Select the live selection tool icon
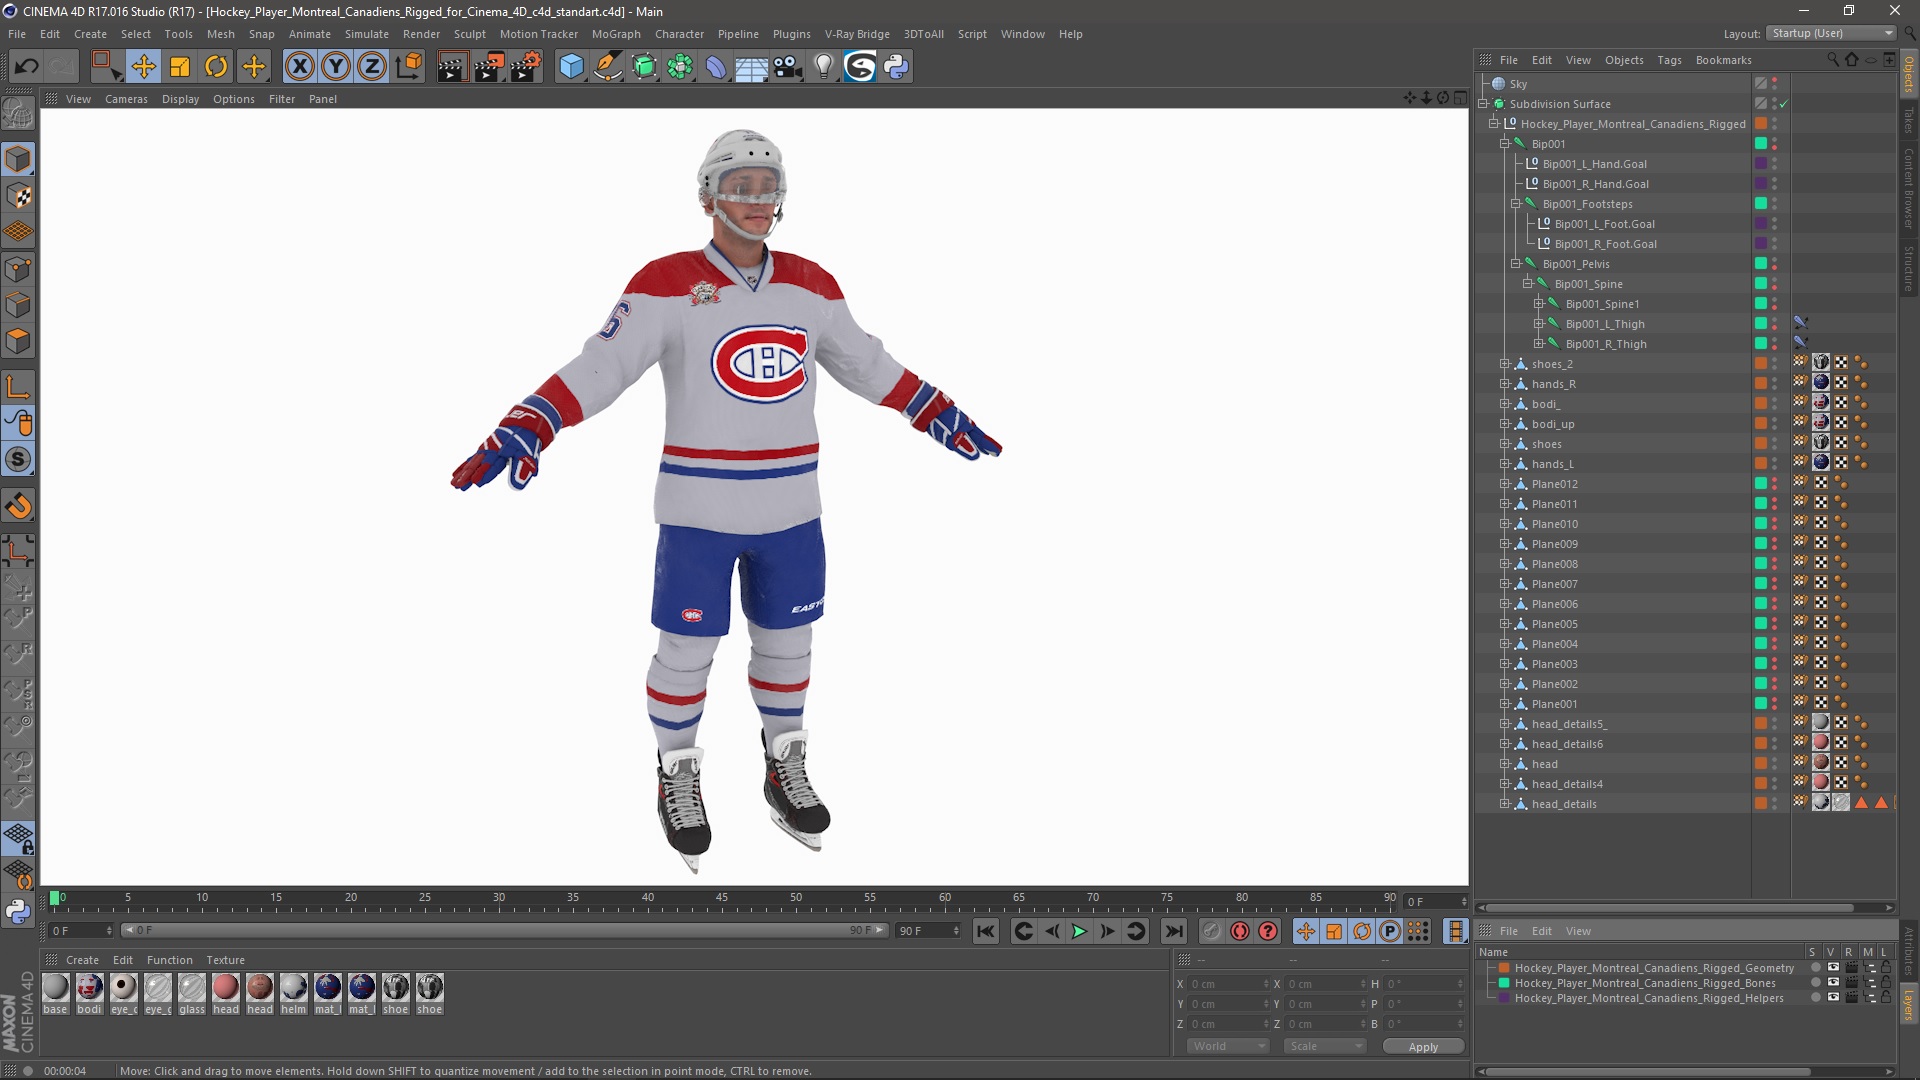The height and width of the screenshot is (1080, 1920). tap(106, 67)
